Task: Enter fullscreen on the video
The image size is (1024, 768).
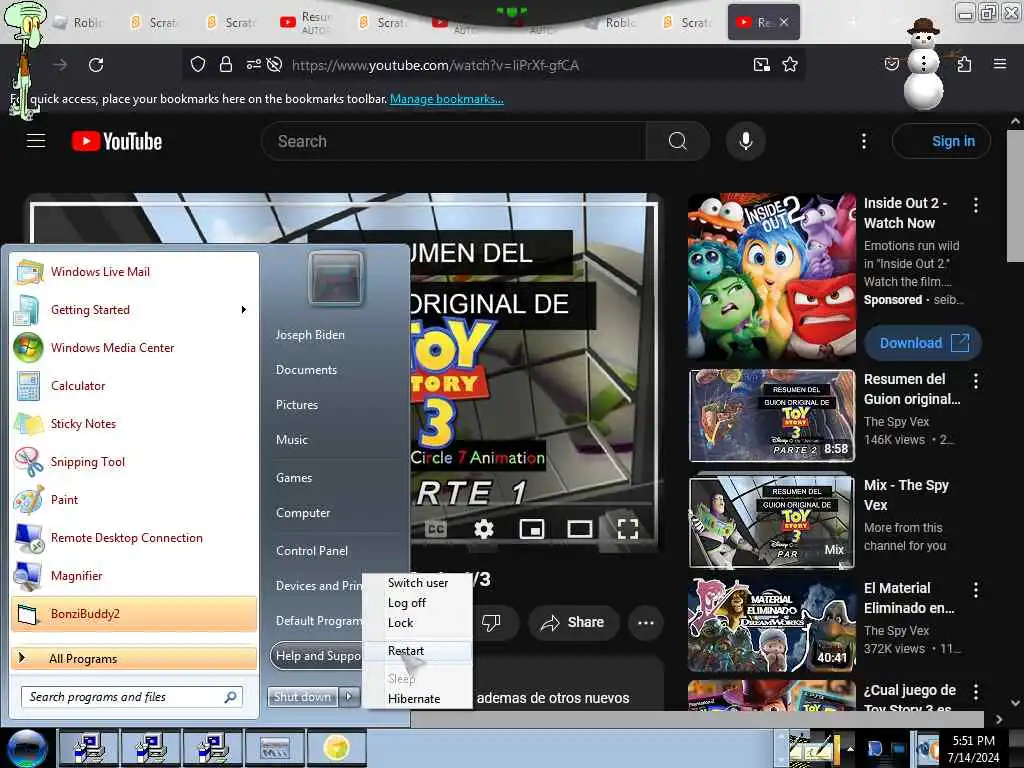Action: click(628, 528)
